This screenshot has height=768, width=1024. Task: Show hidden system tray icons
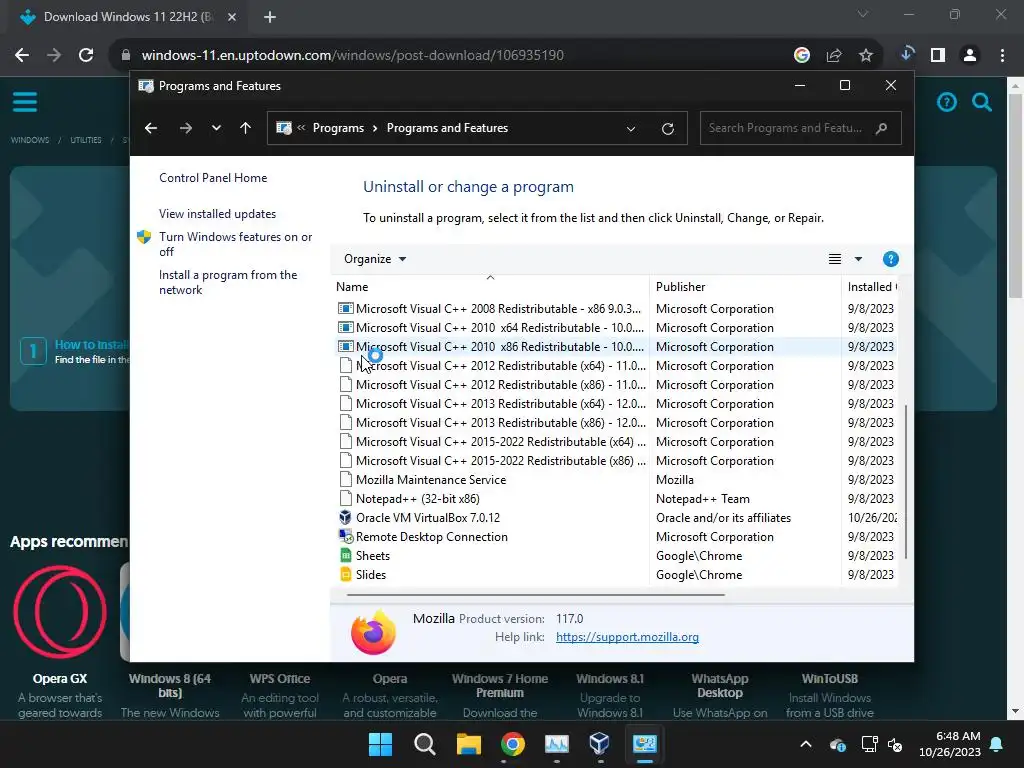point(806,744)
